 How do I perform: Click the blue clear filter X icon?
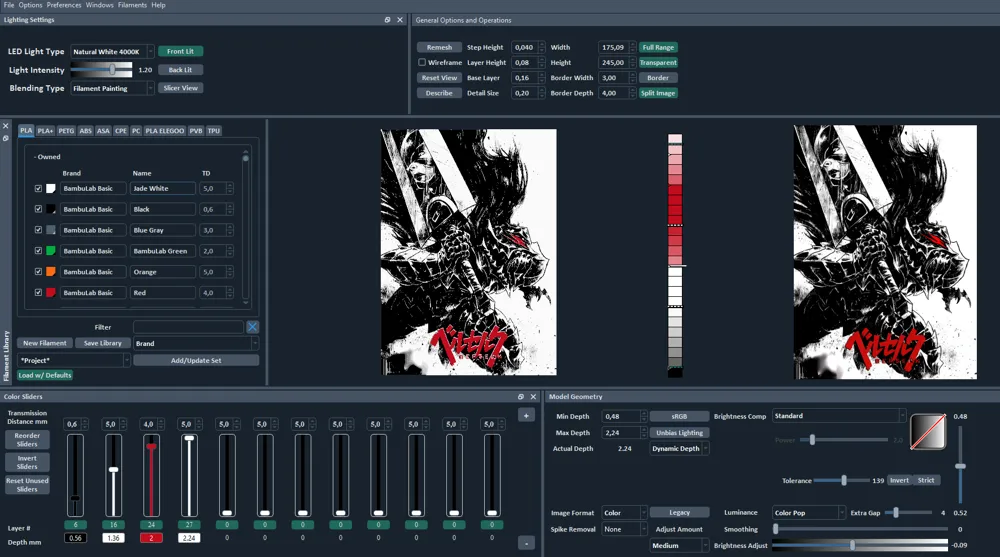pyautogui.click(x=253, y=327)
